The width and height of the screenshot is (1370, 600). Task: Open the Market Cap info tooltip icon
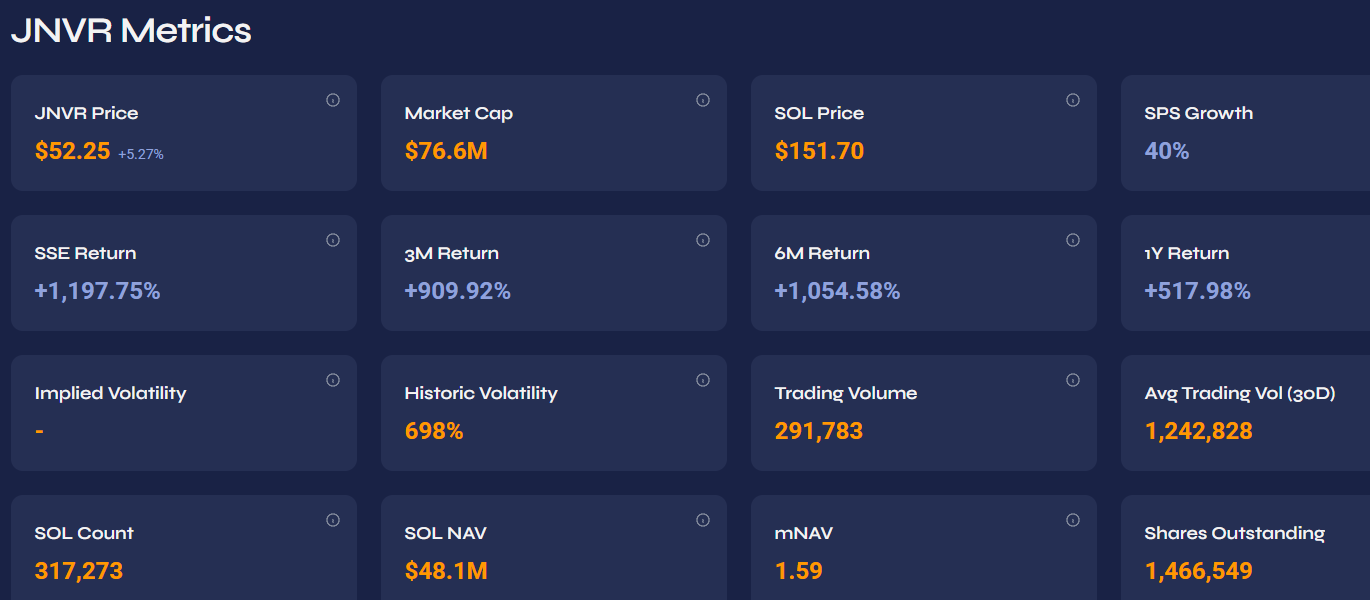703,100
